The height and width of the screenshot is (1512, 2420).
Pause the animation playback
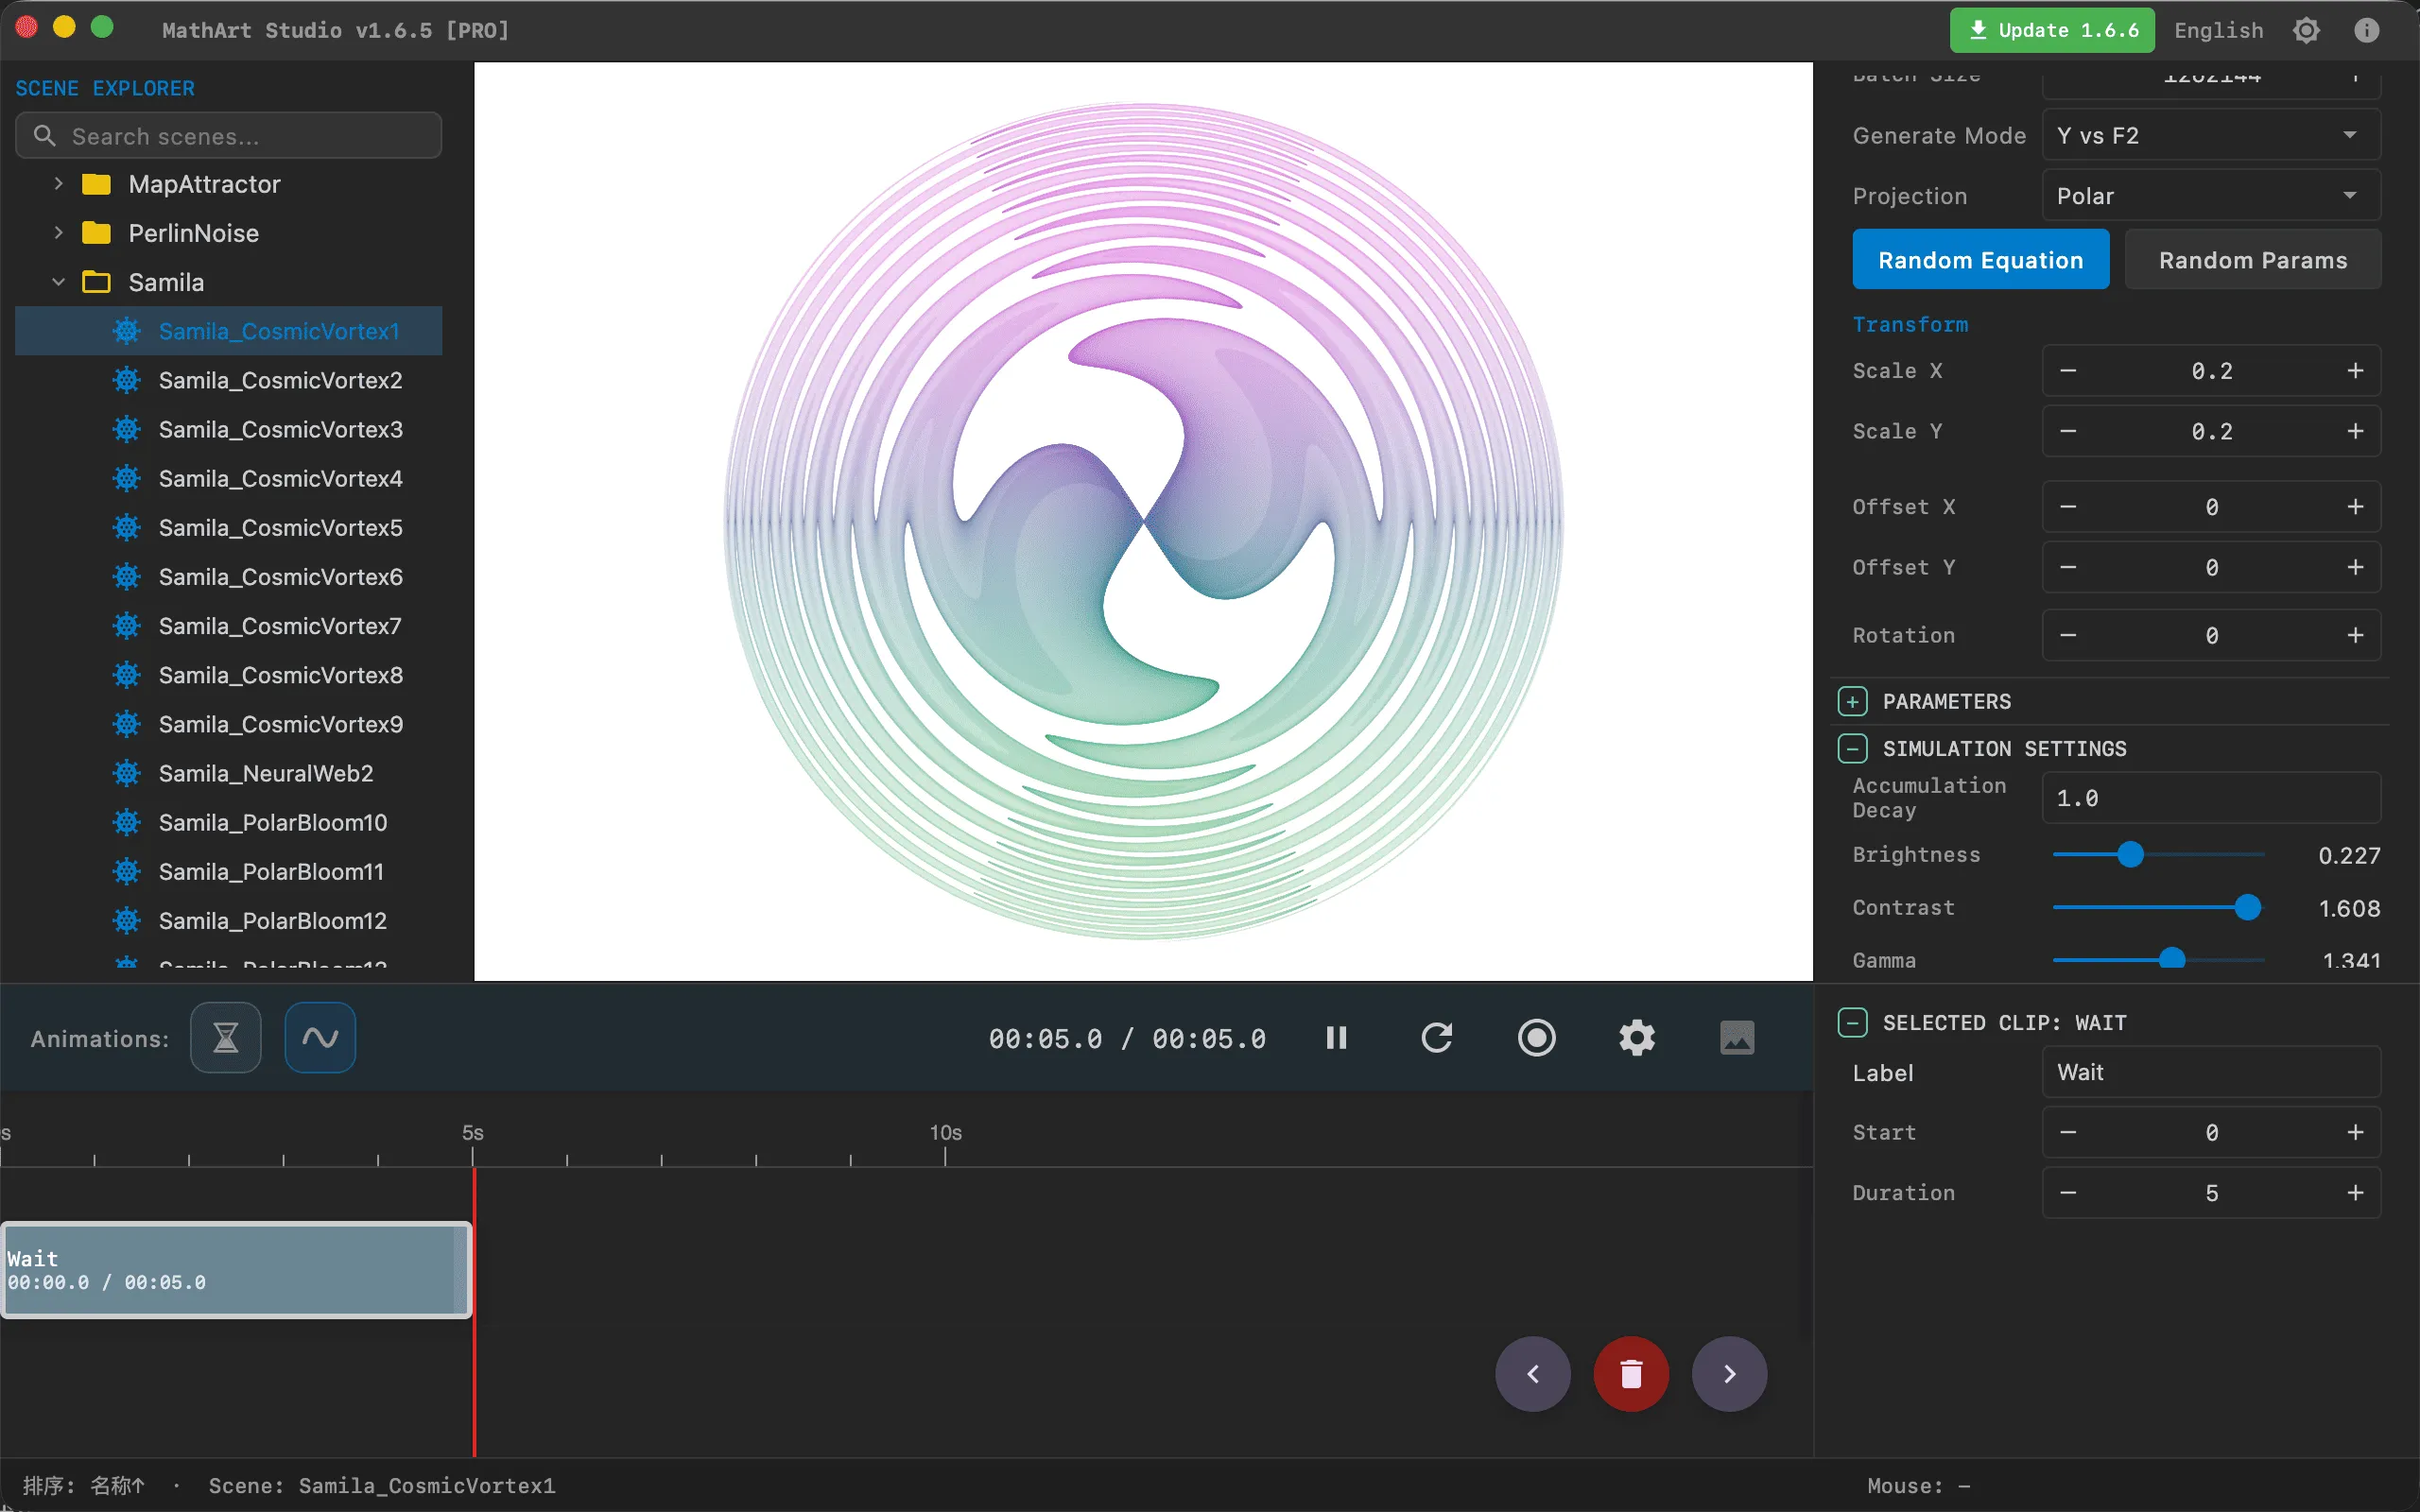(1336, 1038)
